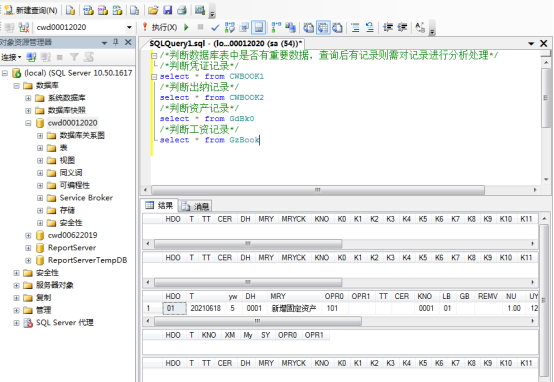This screenshot has height=382, width=554.
Task: Click the Connect Object Explorer icon next to 连接
Action: 31,57
